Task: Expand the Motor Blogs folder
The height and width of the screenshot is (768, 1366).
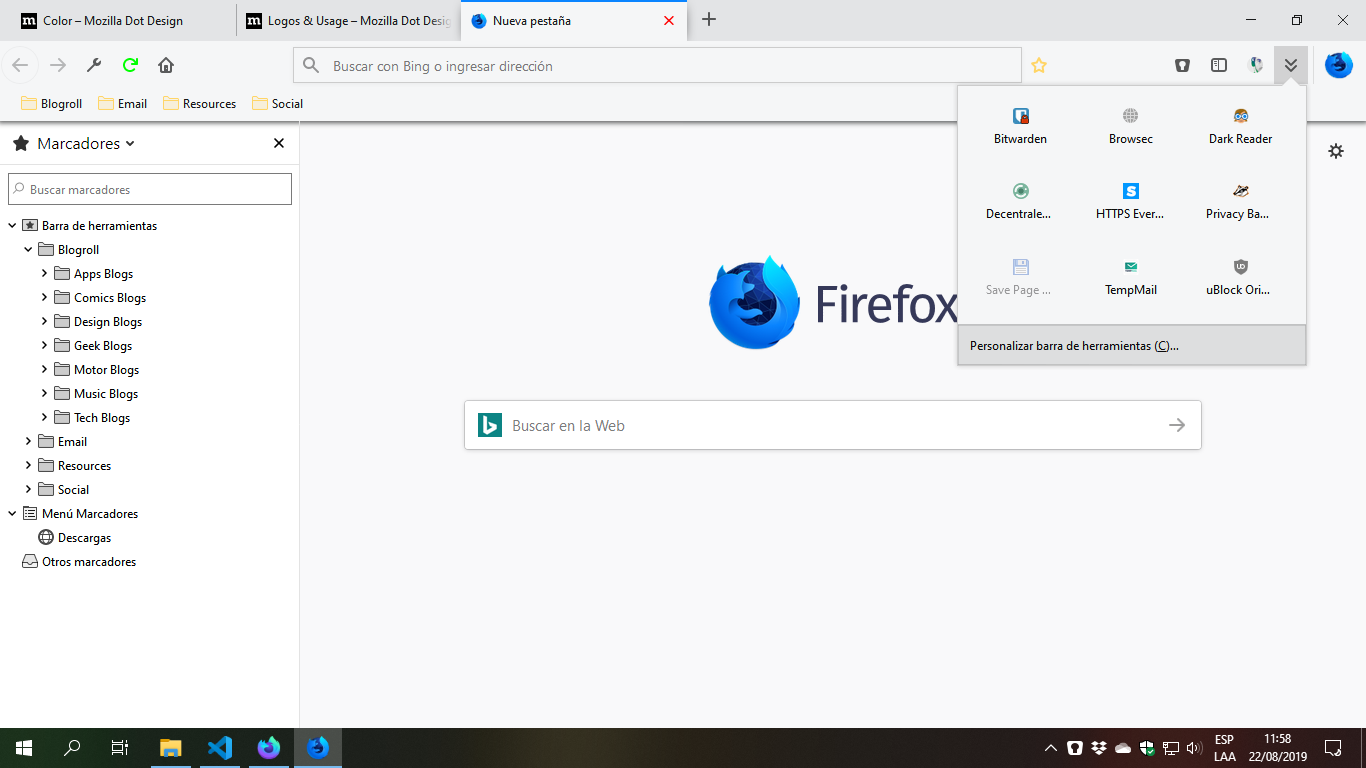Action: (45, 369)
